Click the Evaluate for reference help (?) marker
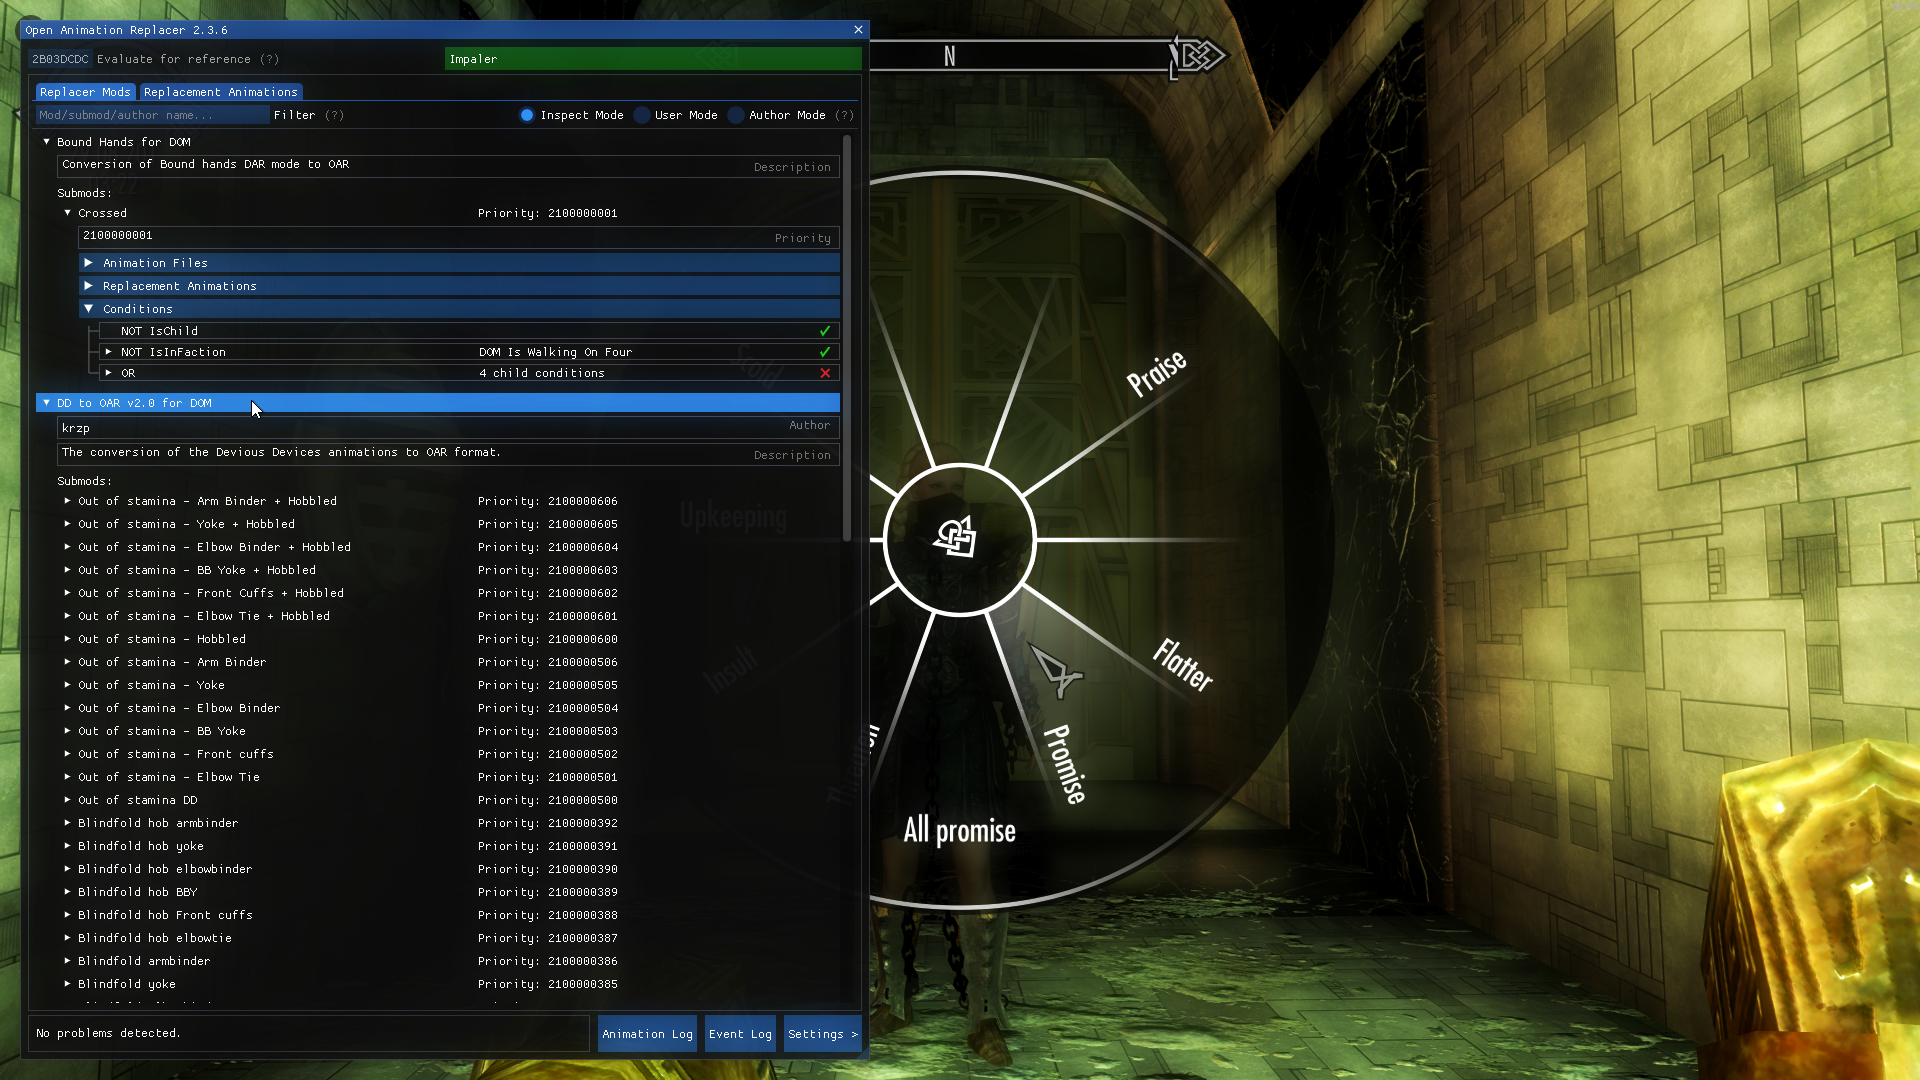 [269, 59]
